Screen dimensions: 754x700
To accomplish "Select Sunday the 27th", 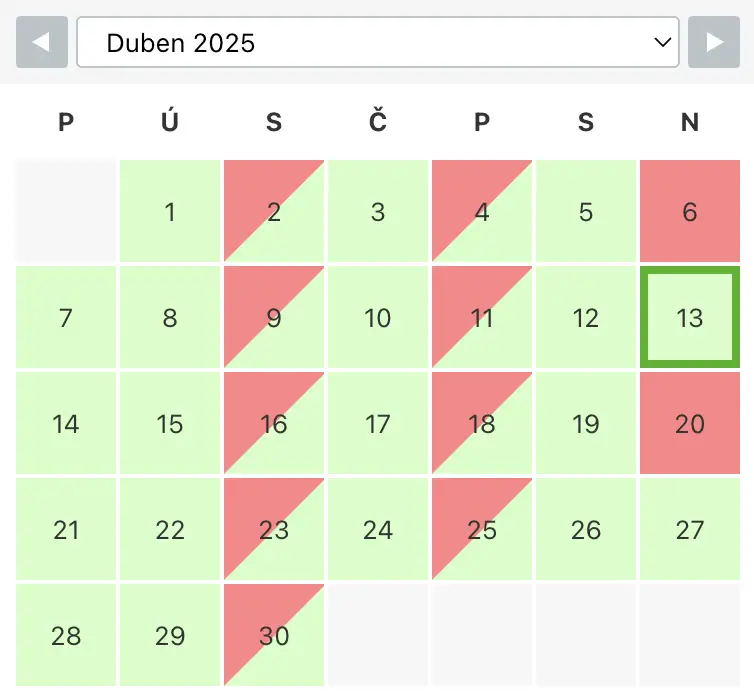I will click(x=690, y=530).
